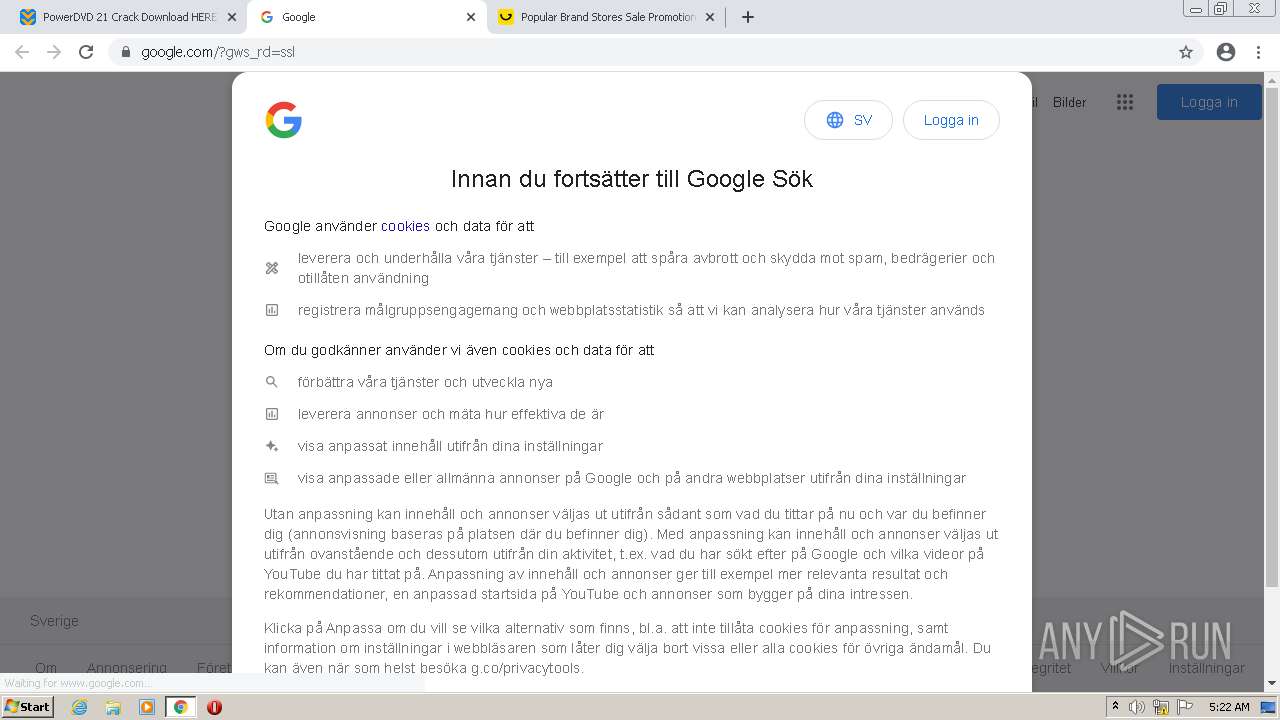
Task: Bookmark this page with the star icon
Action: point(1186,52)
